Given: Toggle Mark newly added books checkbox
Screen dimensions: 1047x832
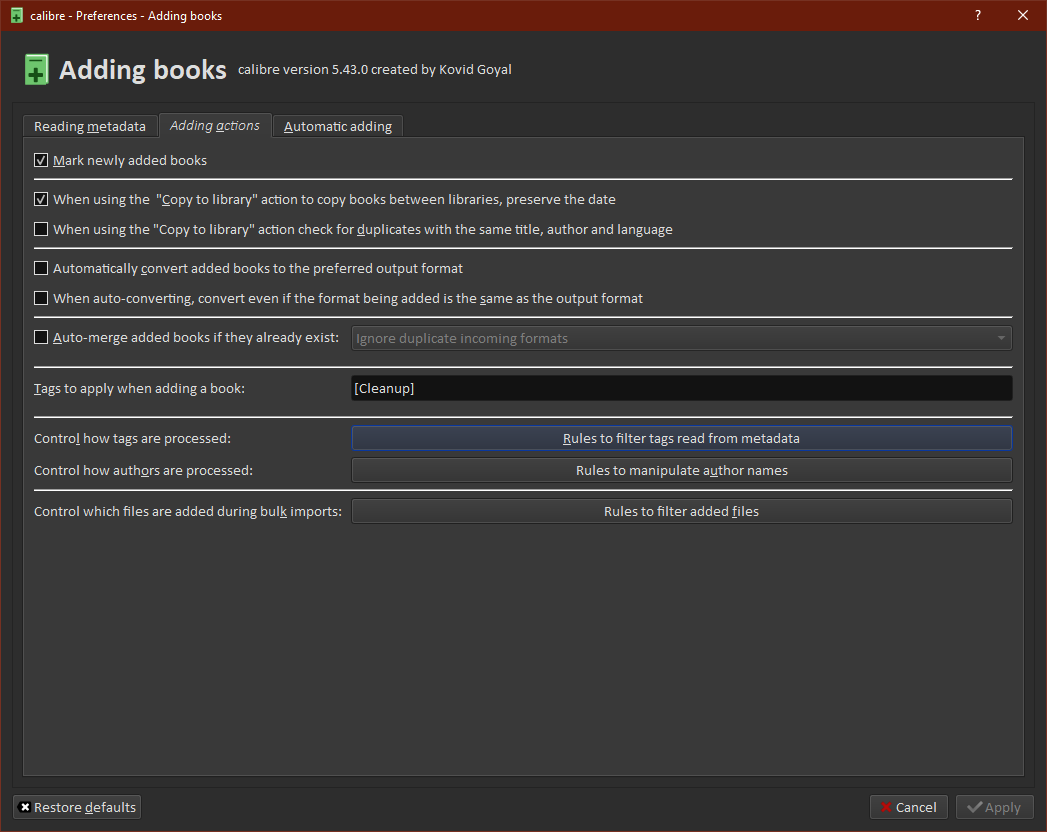Looking at the screenshot, I should (41, 160).
